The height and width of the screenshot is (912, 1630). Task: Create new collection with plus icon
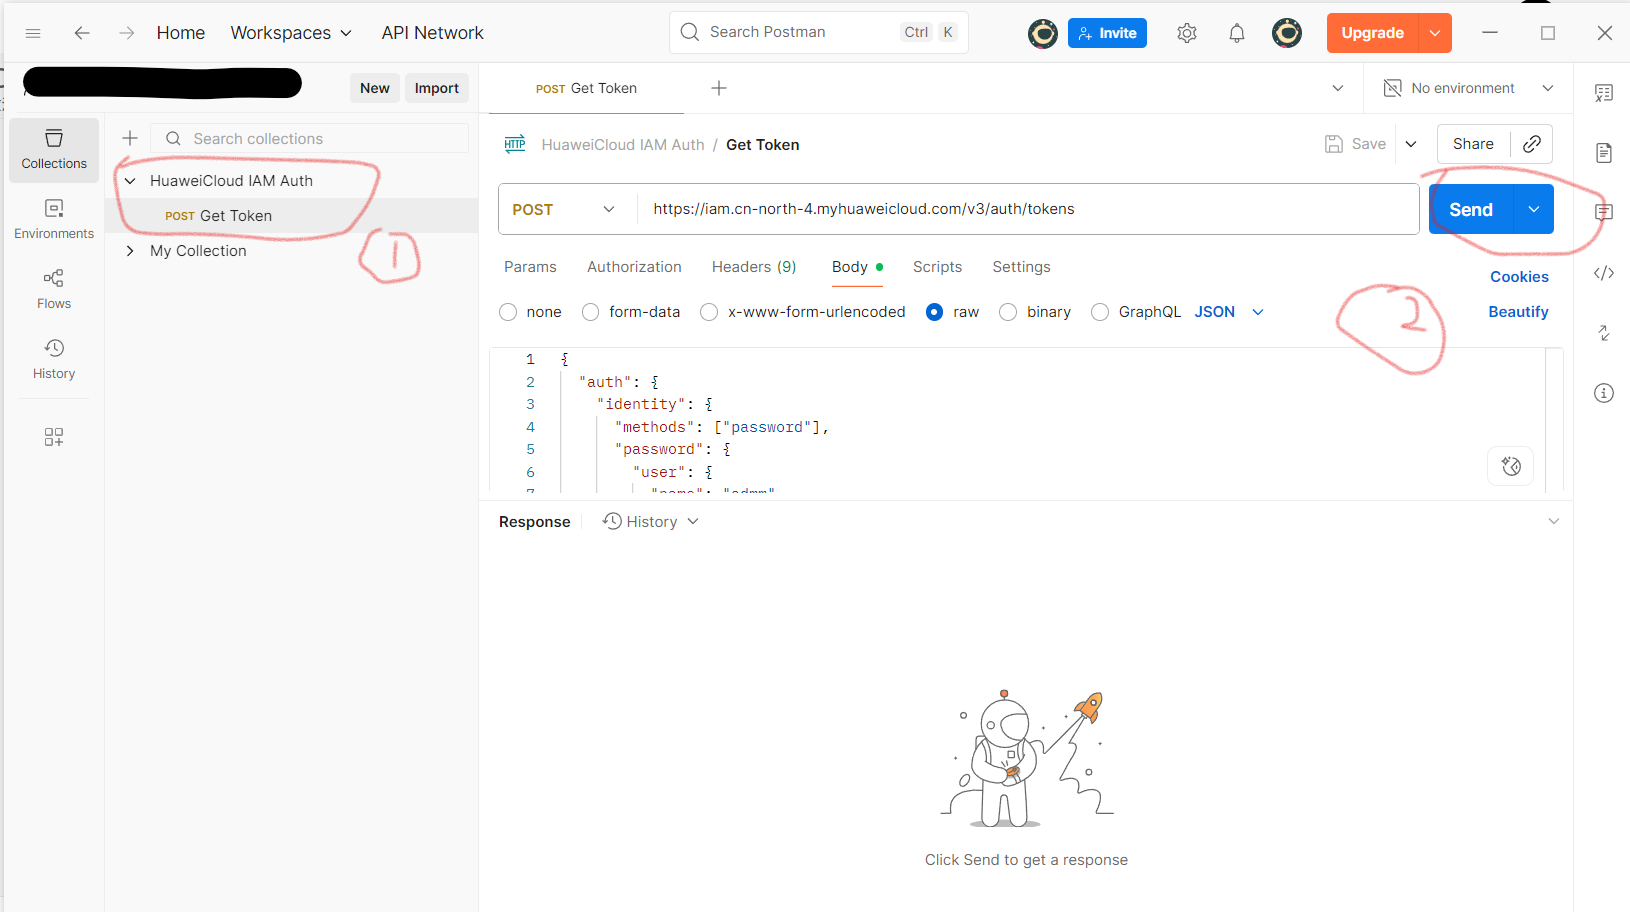(x=130, y=138)
